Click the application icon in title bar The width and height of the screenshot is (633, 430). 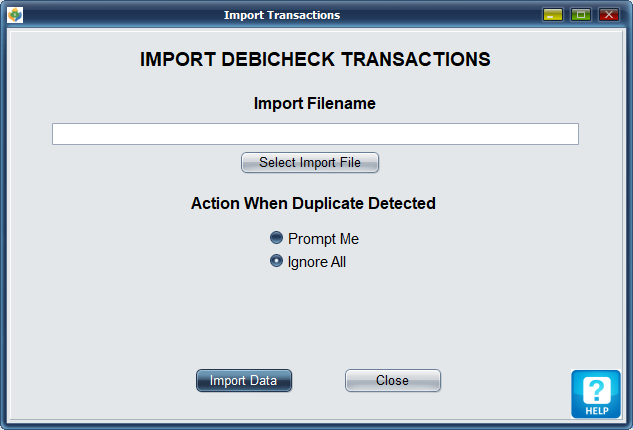click(x=15, y=15)
